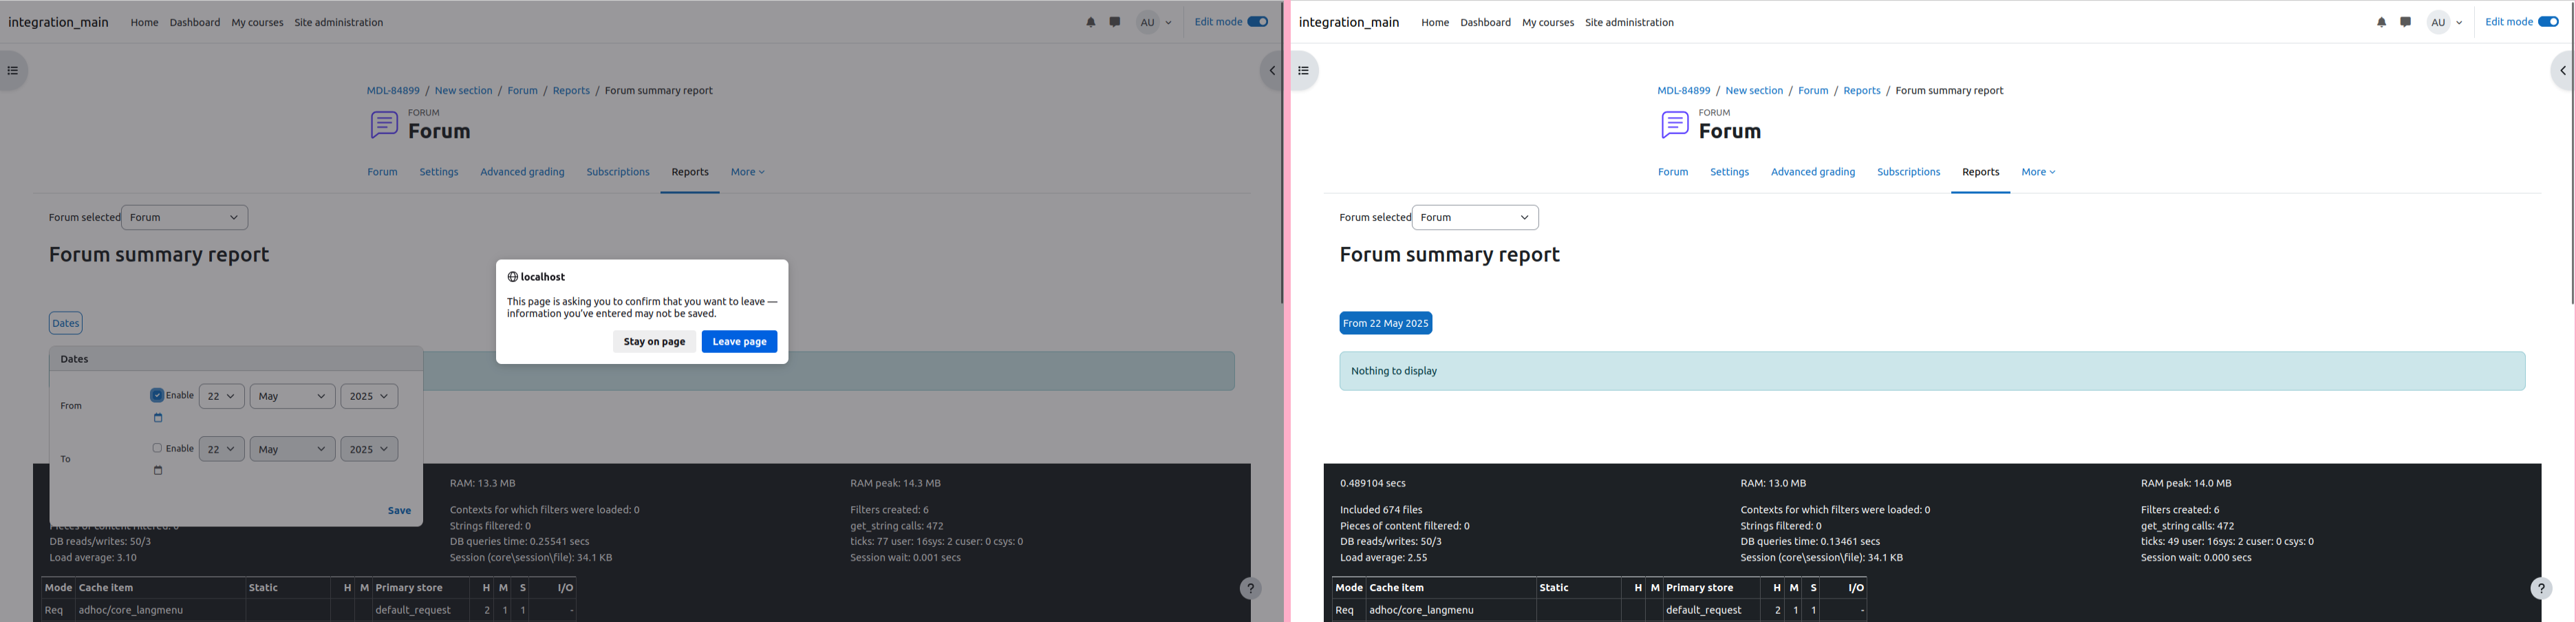Click notification bell in right window
The width and height of the screenshot is (2576, 622).
[2381, 22]
